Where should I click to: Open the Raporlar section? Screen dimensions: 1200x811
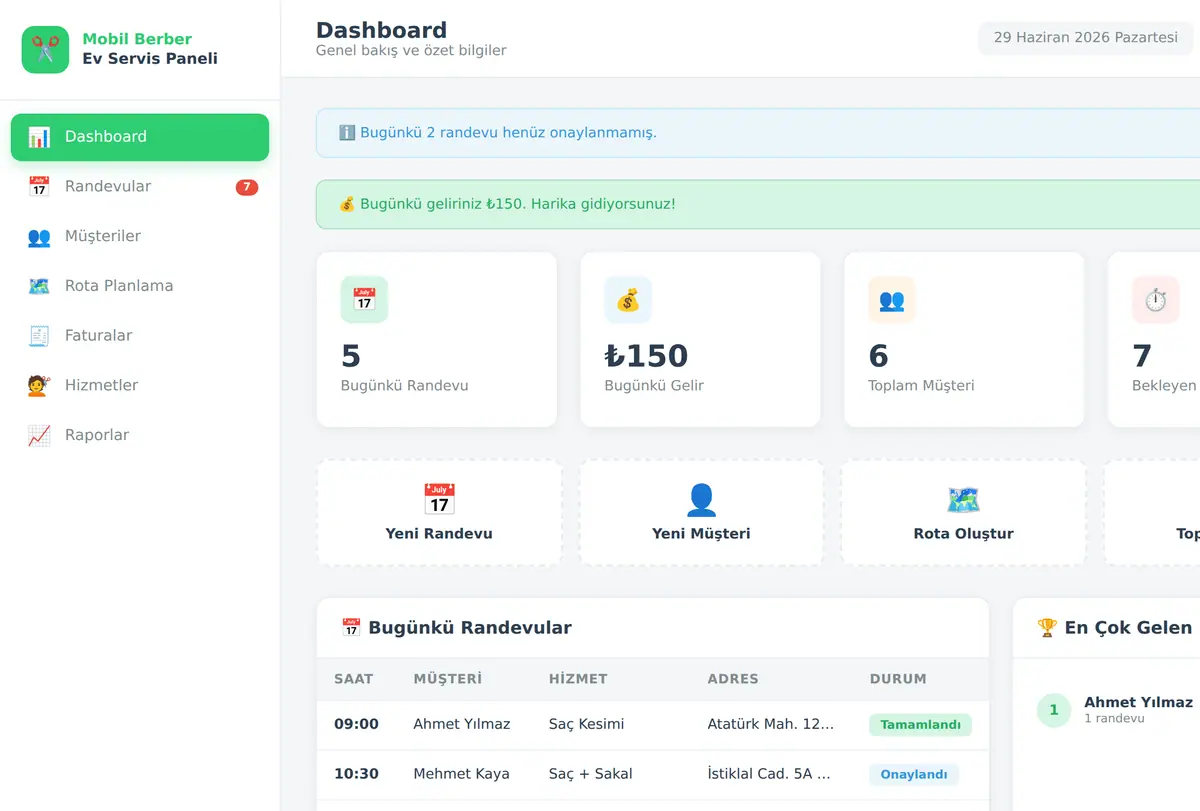tap(140, 436)
